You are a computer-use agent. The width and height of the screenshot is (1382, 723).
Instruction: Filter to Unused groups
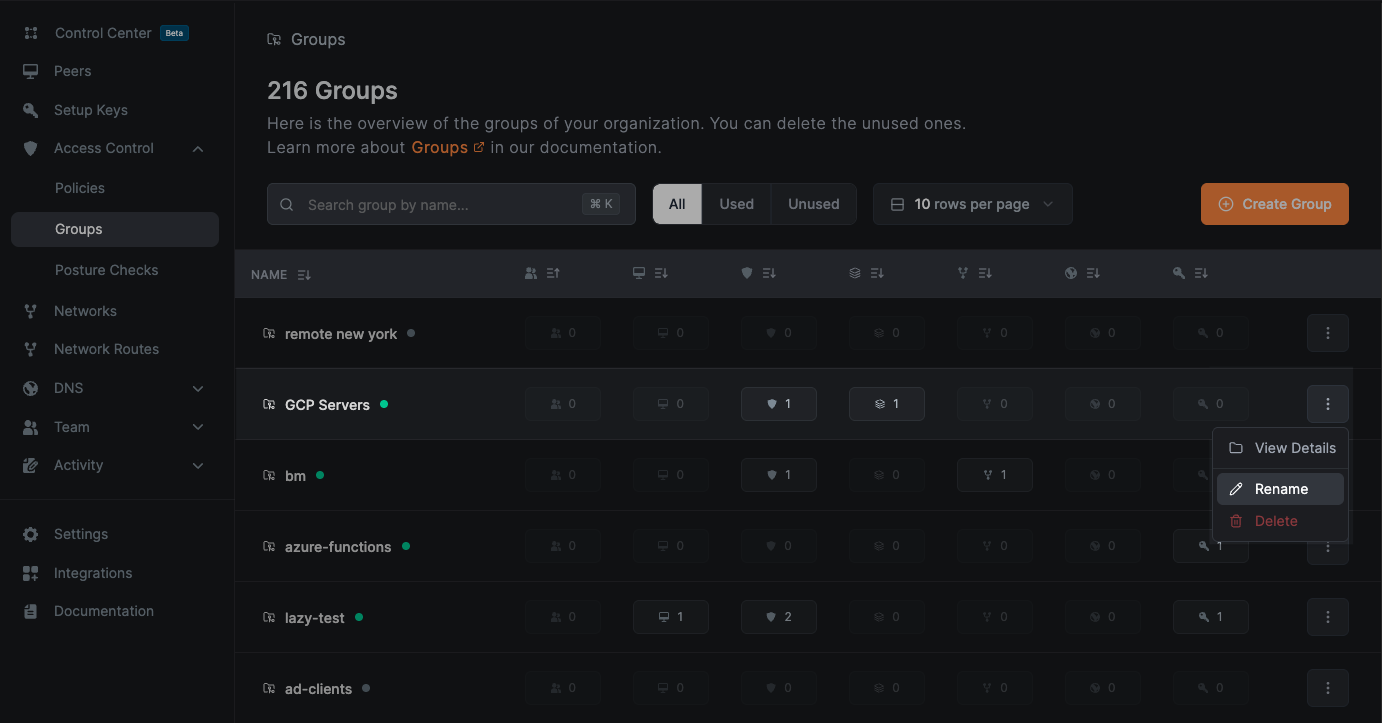tap(813, 204)
